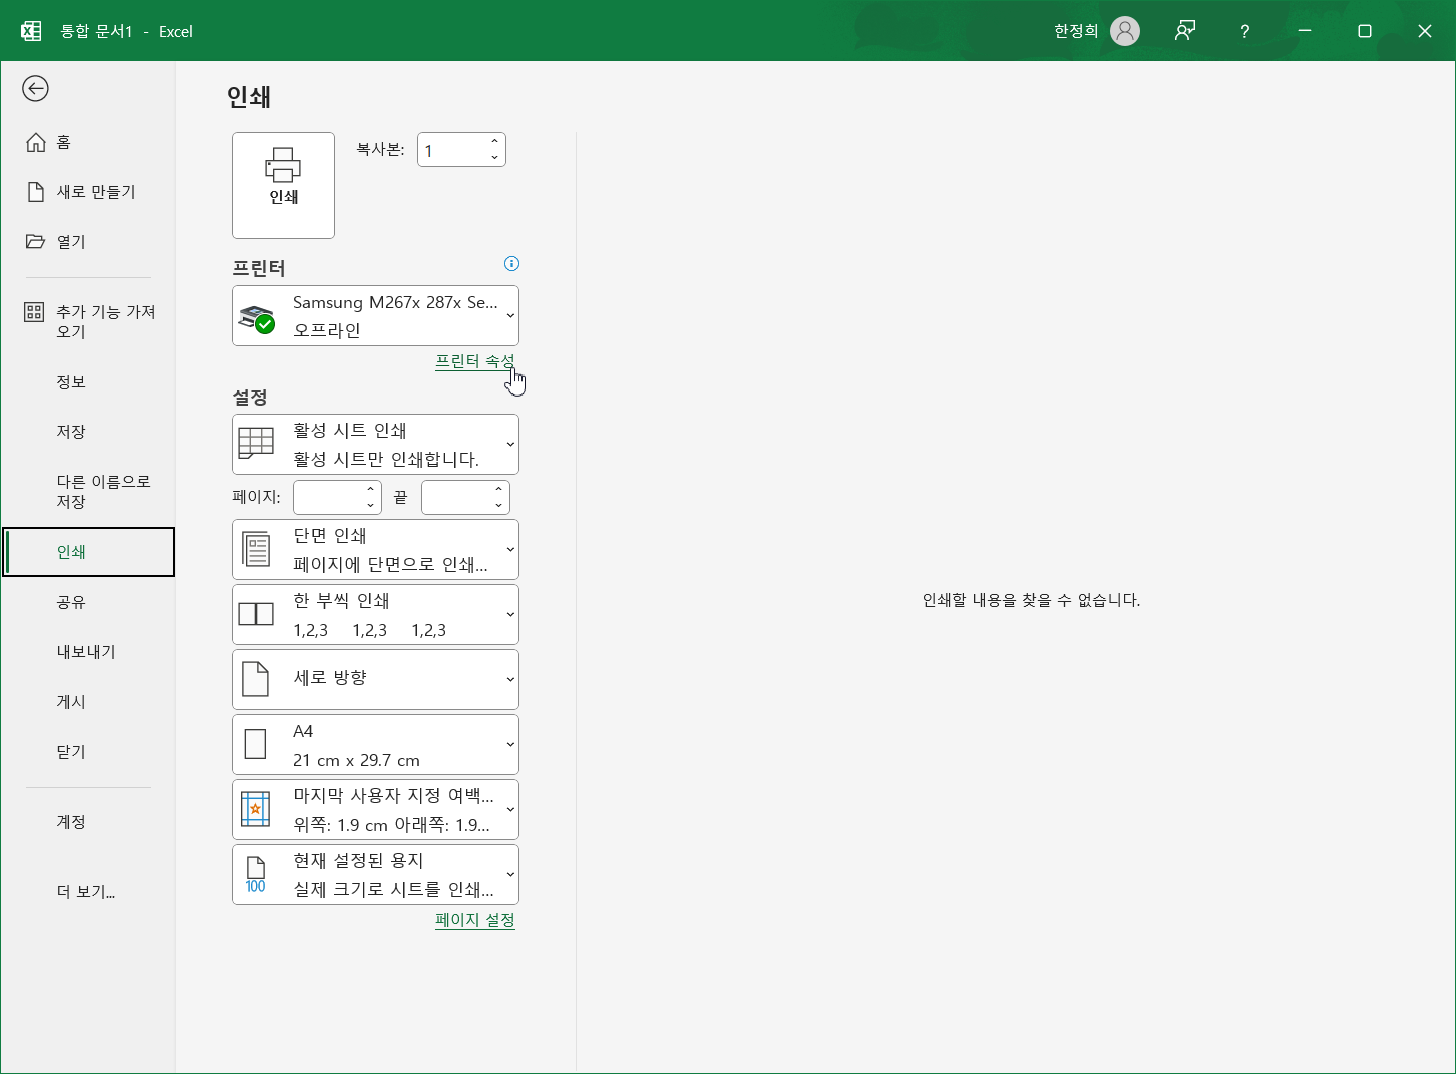Open the 세로 방향 orientation dropdown
The width and height of the screenshot is (1456, 1074).
coord(375,680)
